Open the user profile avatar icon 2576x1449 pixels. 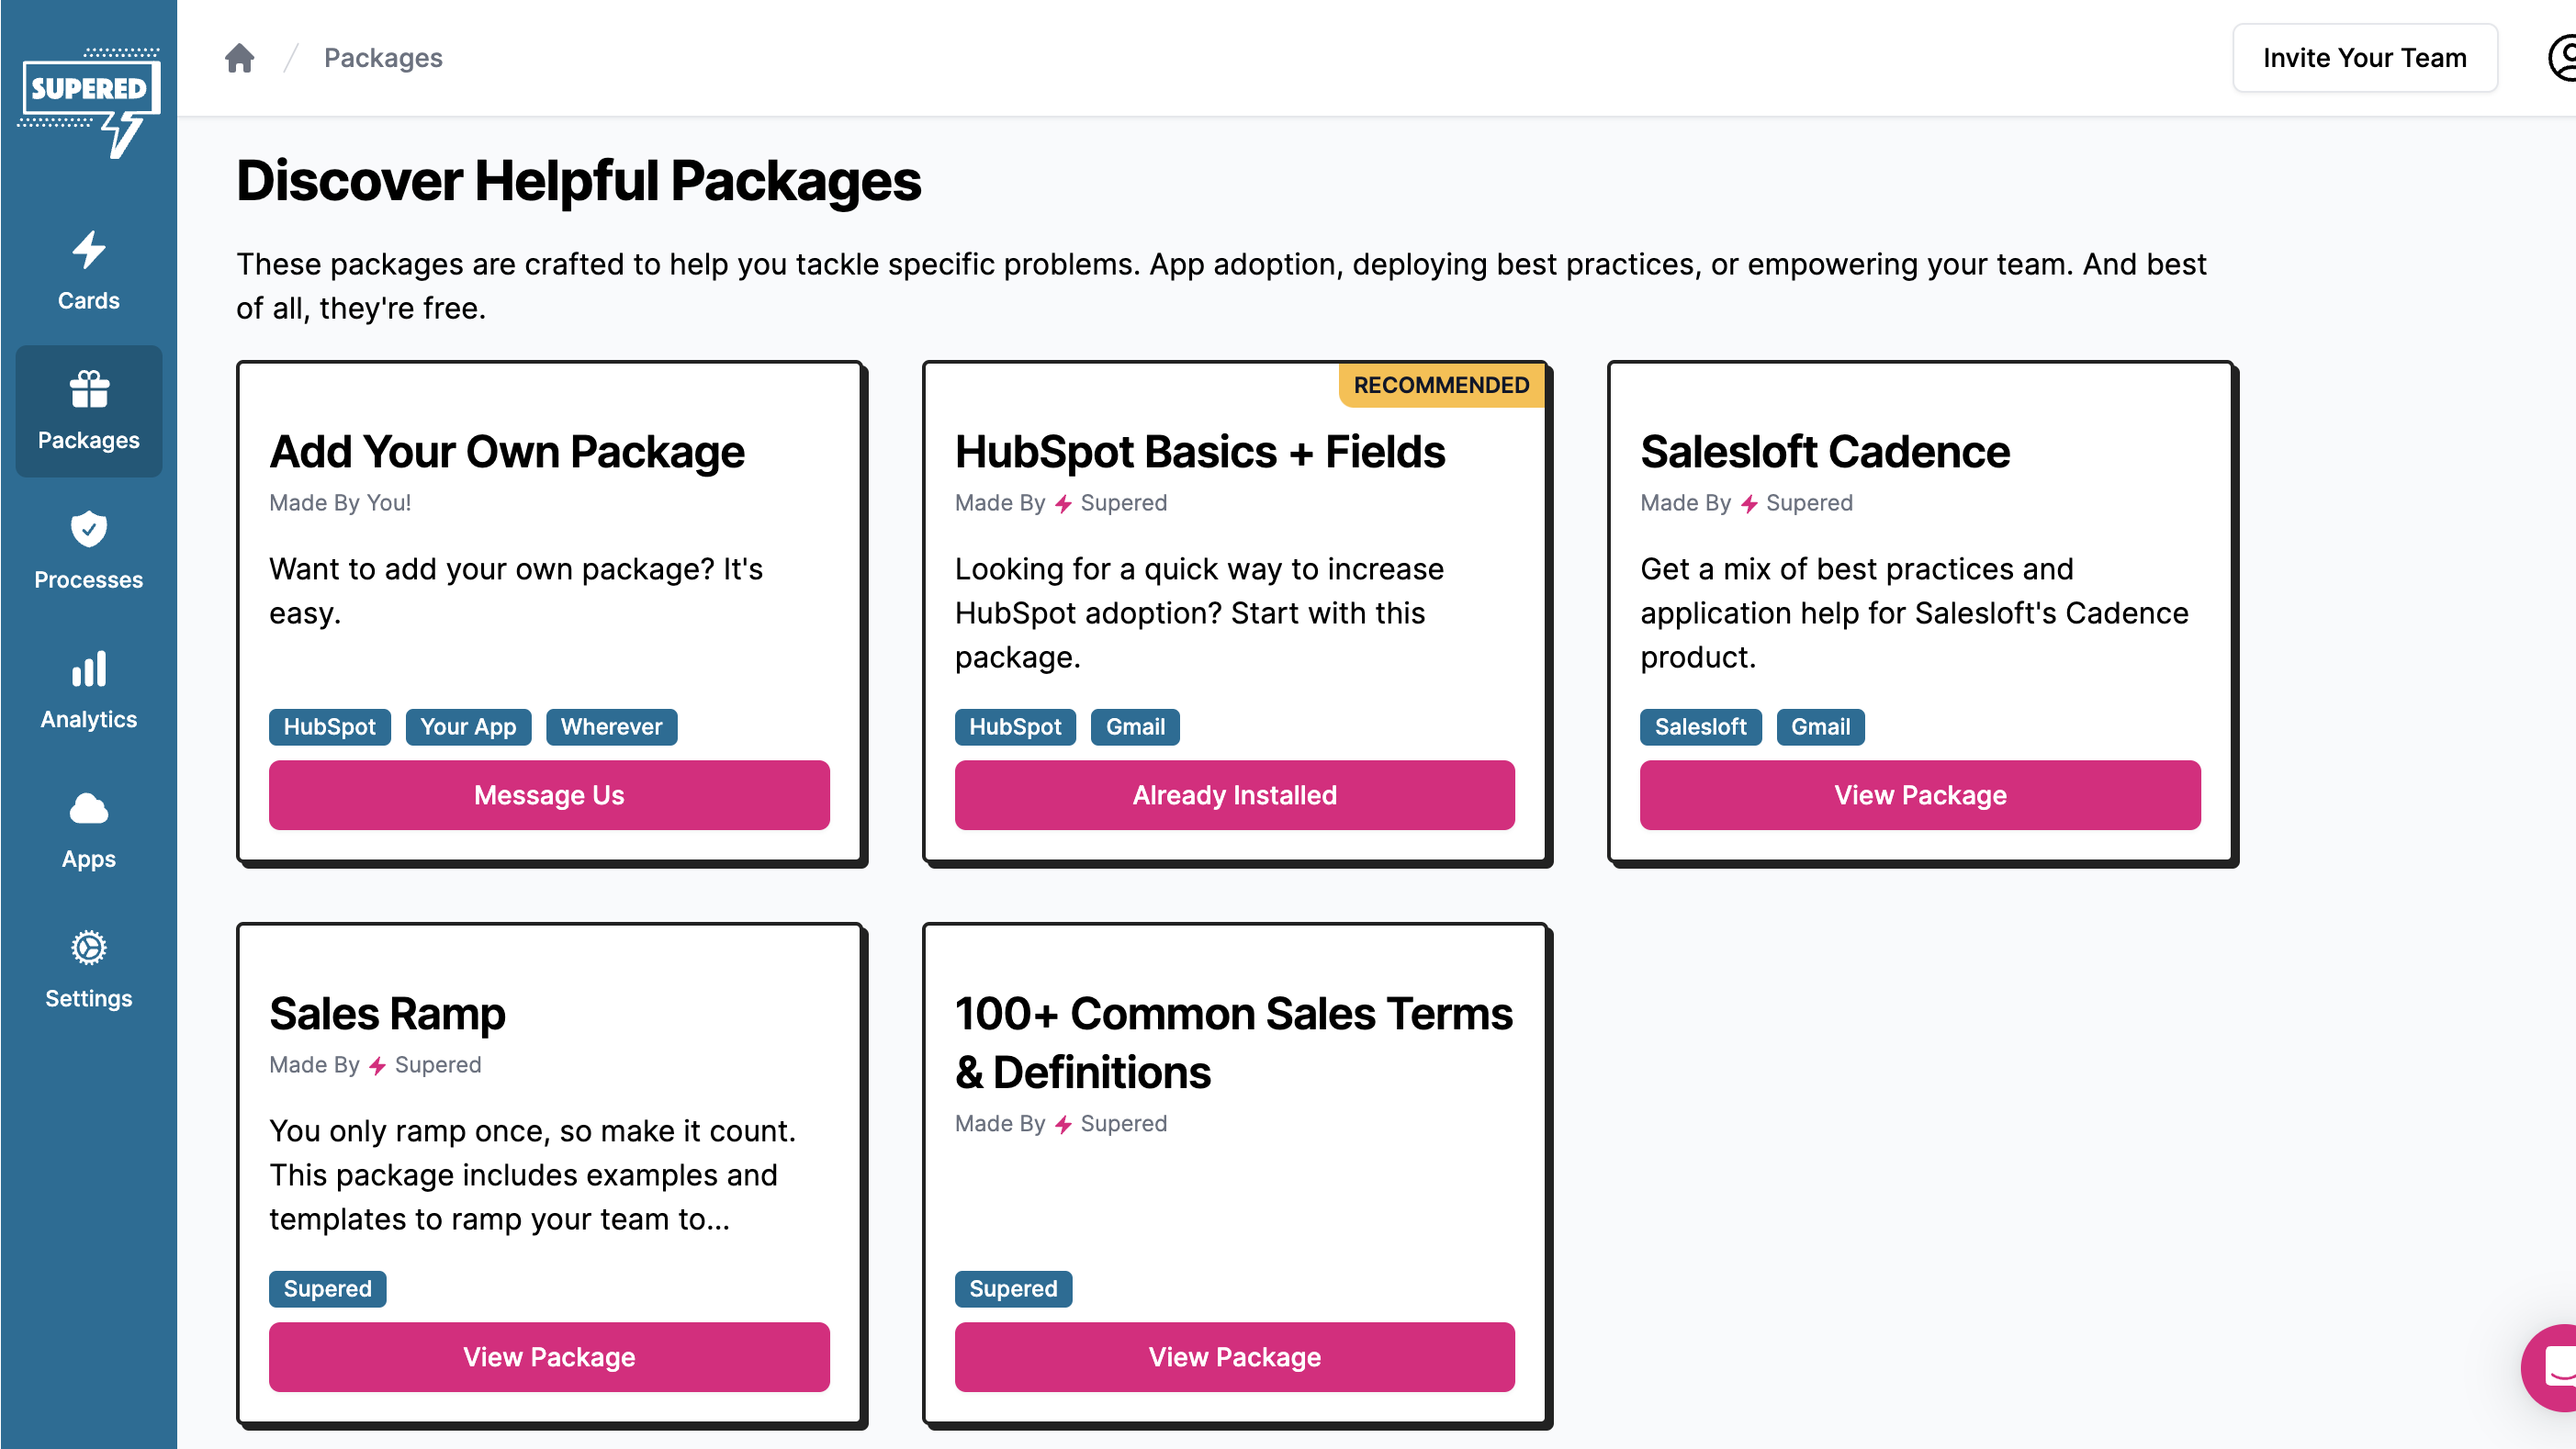(x=2562, y=57)
